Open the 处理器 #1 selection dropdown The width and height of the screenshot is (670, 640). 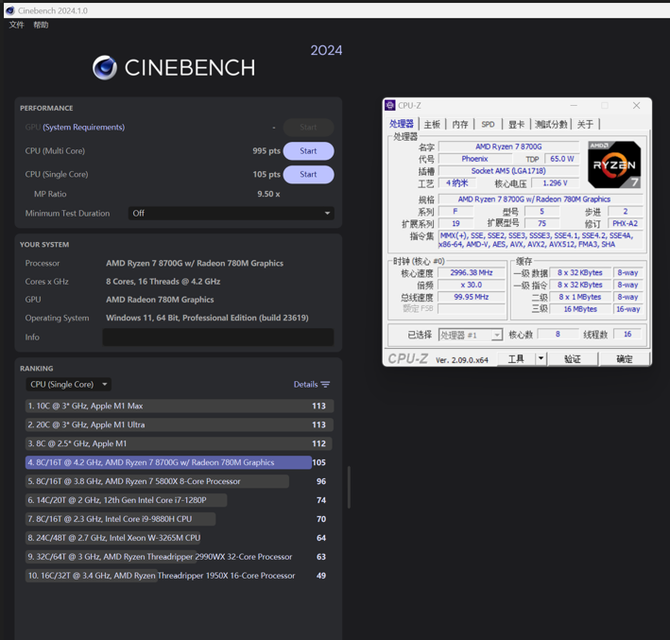pos(470,335)
